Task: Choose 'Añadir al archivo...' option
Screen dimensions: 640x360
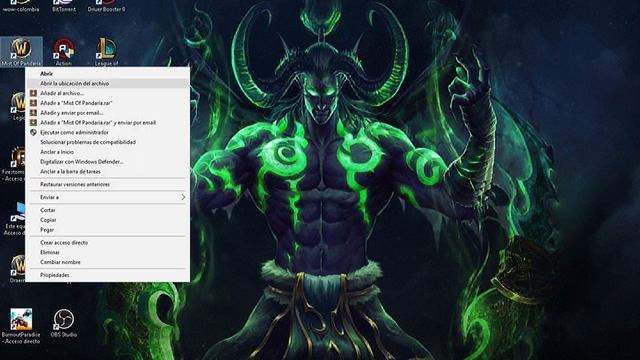Action: coord(108,93)
